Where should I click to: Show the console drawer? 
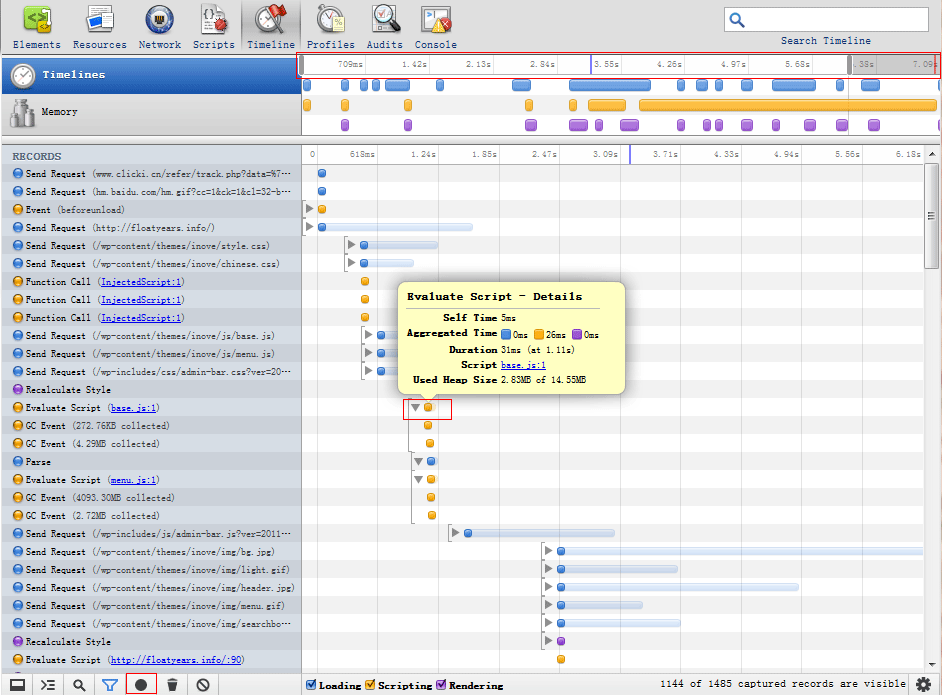[48, 685]
